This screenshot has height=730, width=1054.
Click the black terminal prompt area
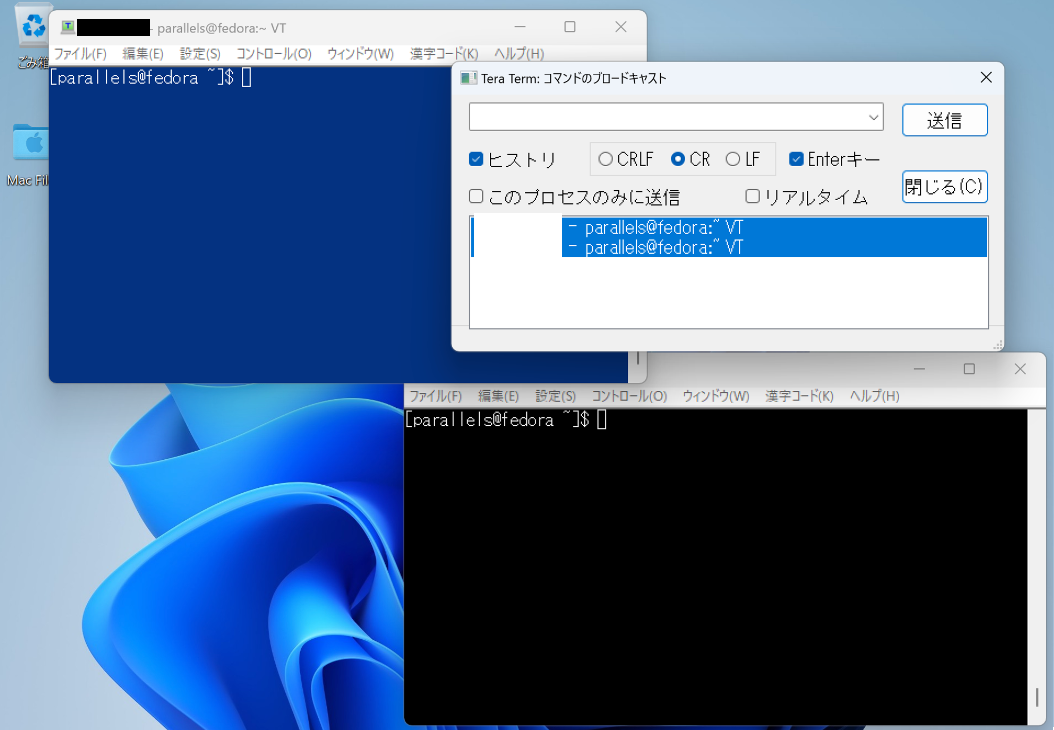point(505,419)
